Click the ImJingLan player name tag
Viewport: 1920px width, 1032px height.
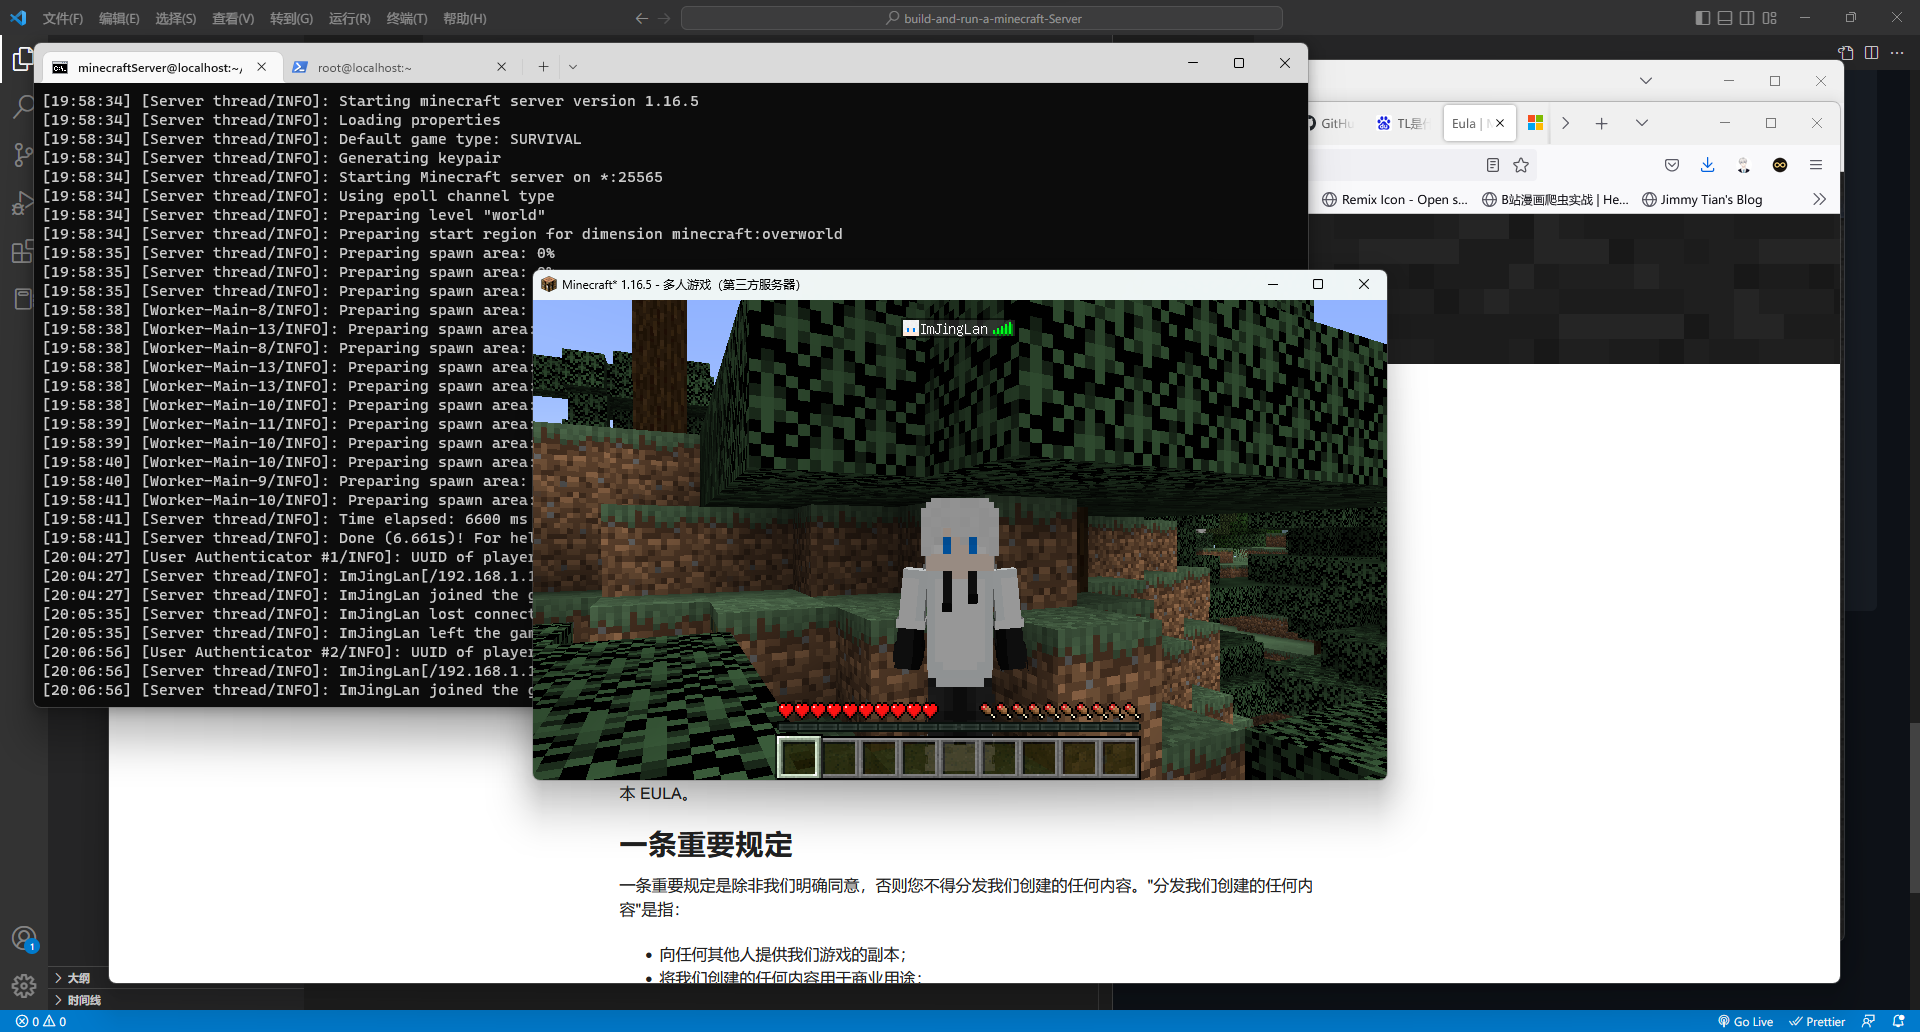coord(958,329)
